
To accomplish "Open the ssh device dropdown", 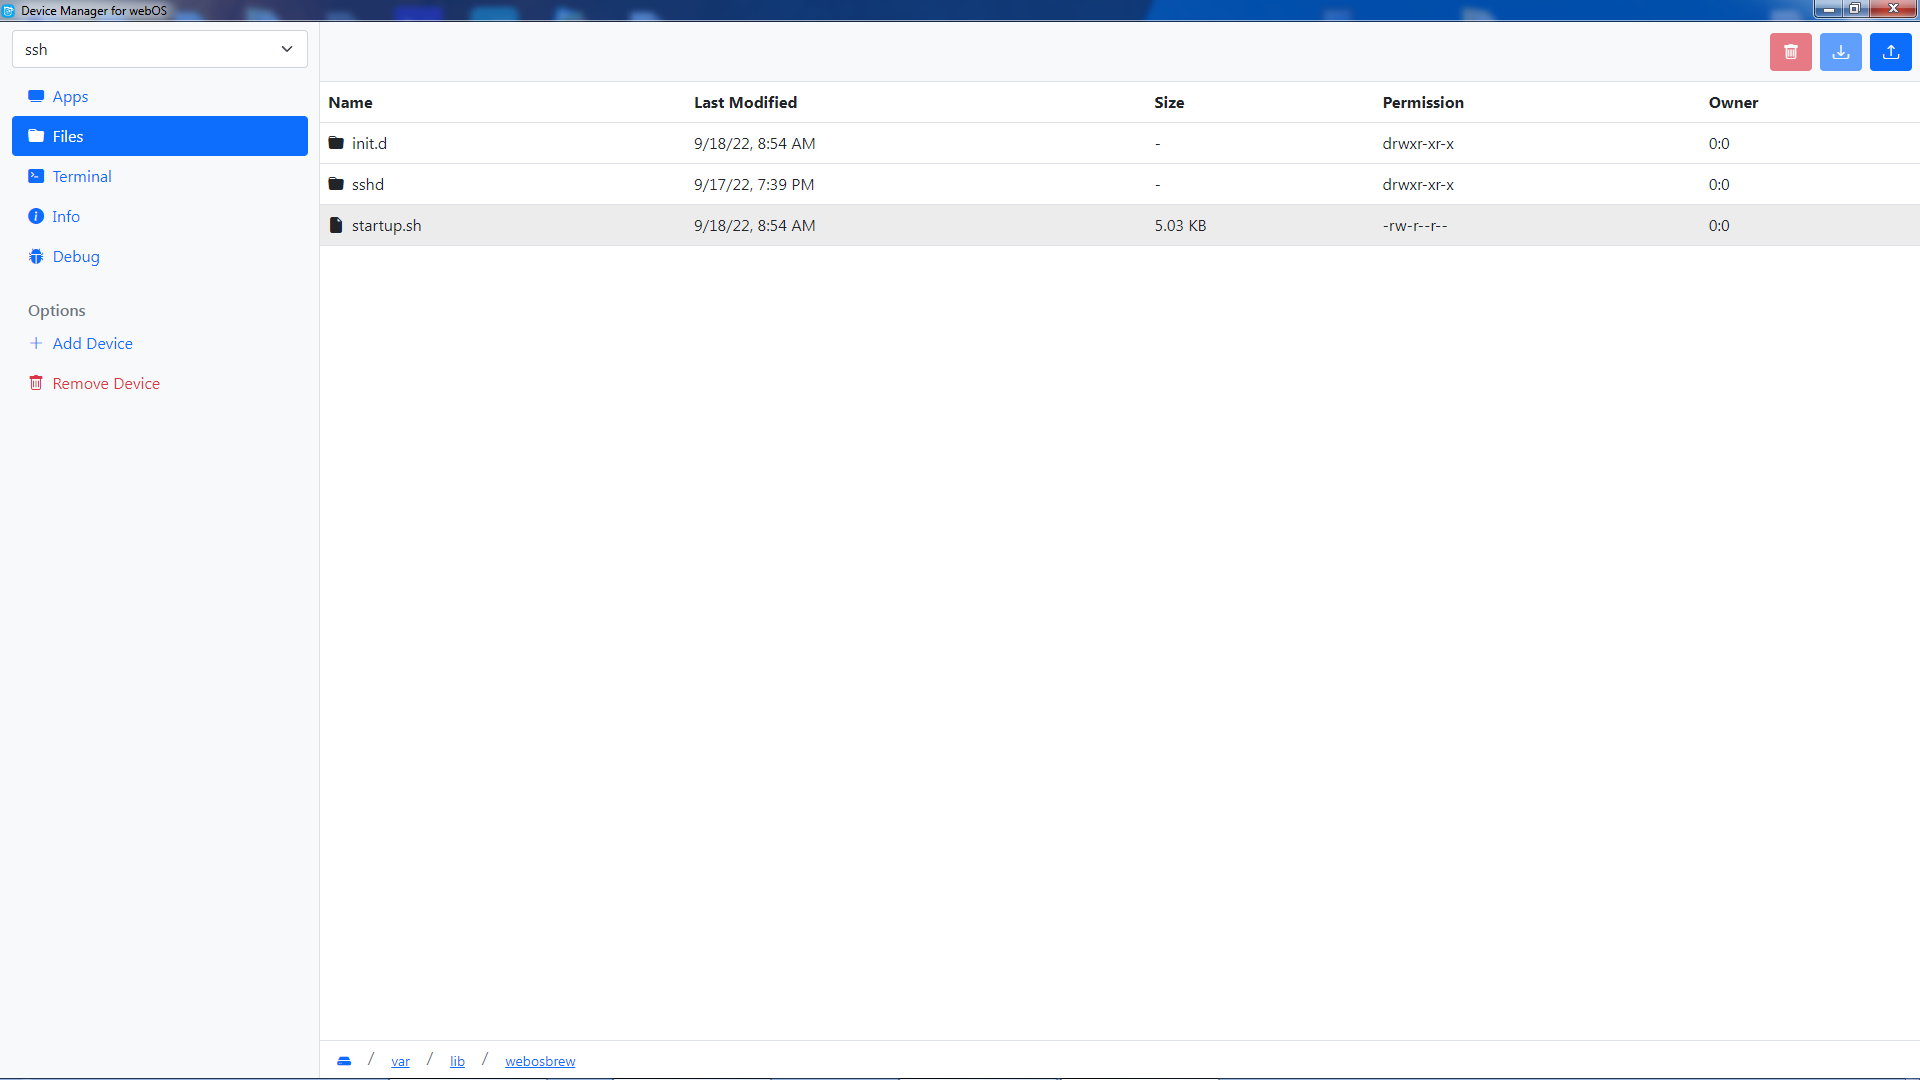I will pos(159,49).
